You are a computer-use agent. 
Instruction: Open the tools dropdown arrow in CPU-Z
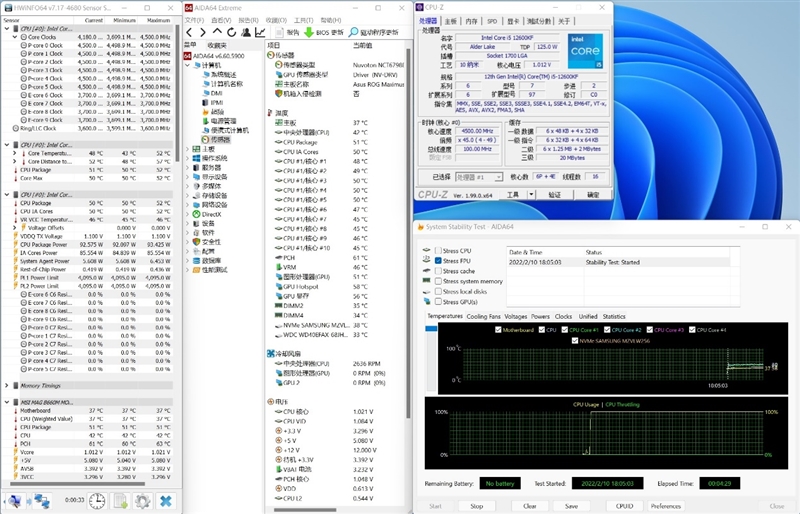coord(531,194)
